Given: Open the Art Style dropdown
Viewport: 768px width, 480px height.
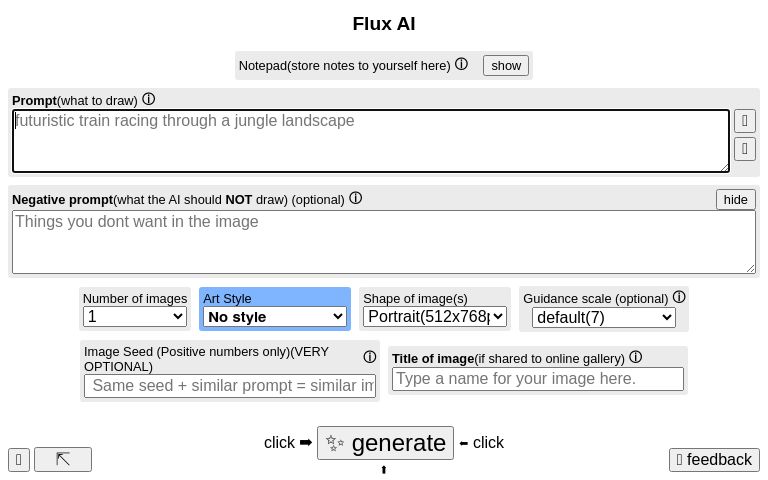Looking at the screenshot, I should 275,317.
